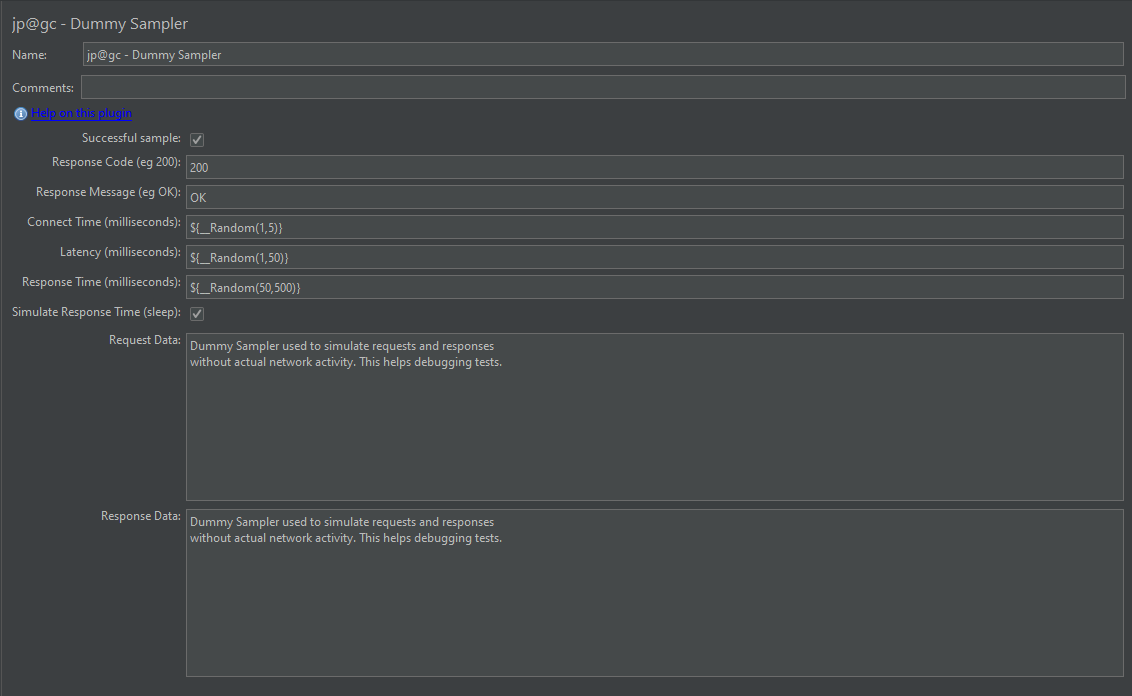The height and width of the screenshot is (696, 1132).
Task: Click into the Name input field
Action: [603, 55]
